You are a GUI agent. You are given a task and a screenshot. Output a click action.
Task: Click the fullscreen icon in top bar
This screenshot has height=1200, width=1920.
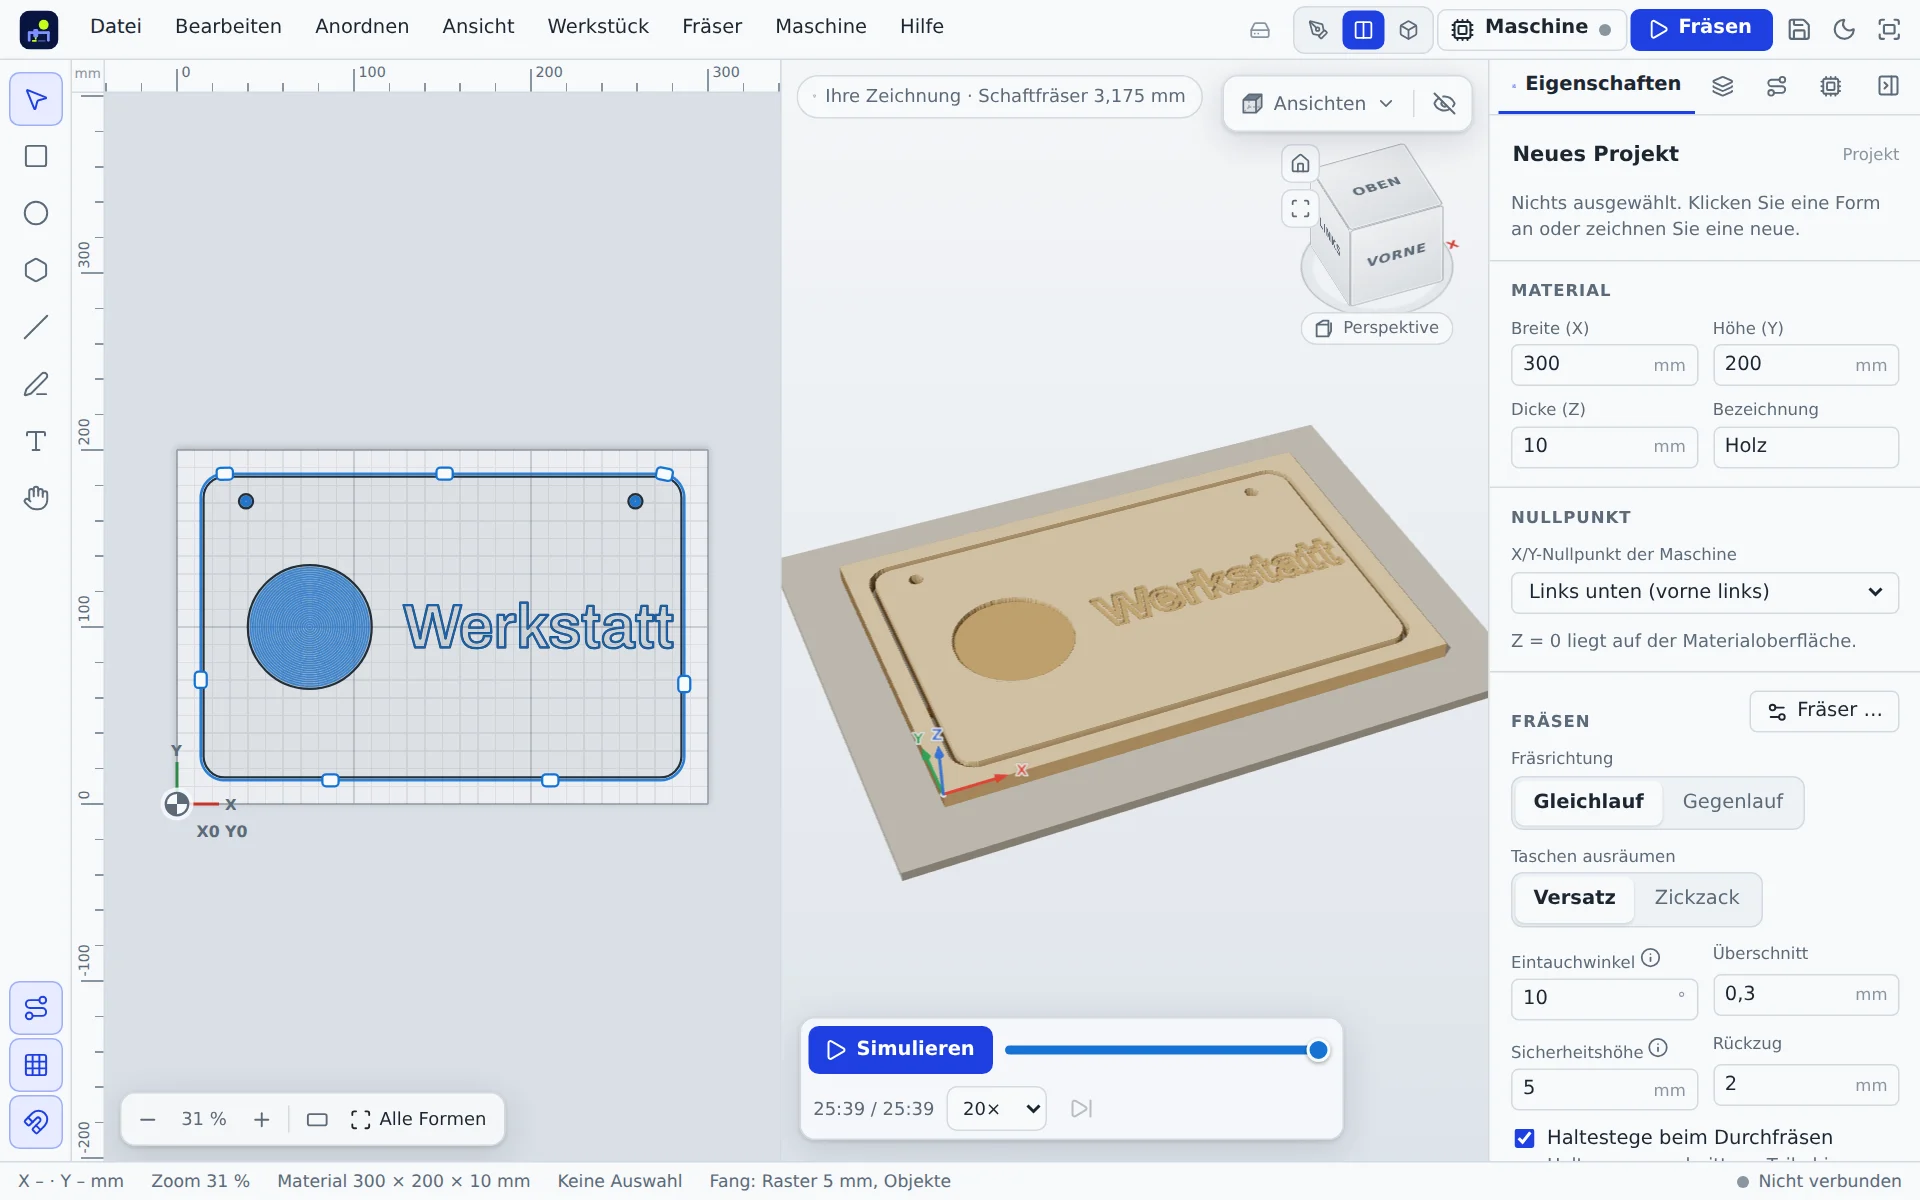click(1889, 30)
